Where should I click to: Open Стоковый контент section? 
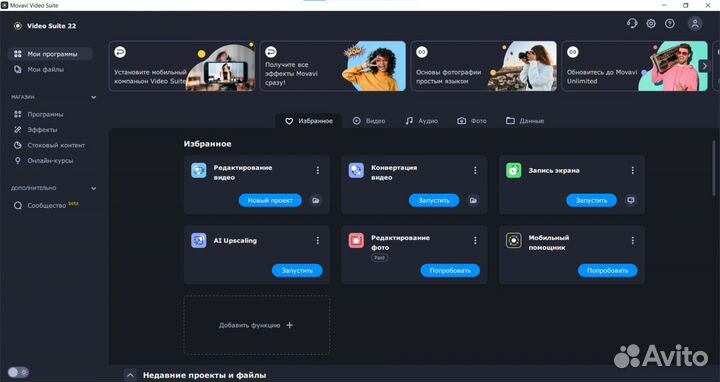coord(51,146)
